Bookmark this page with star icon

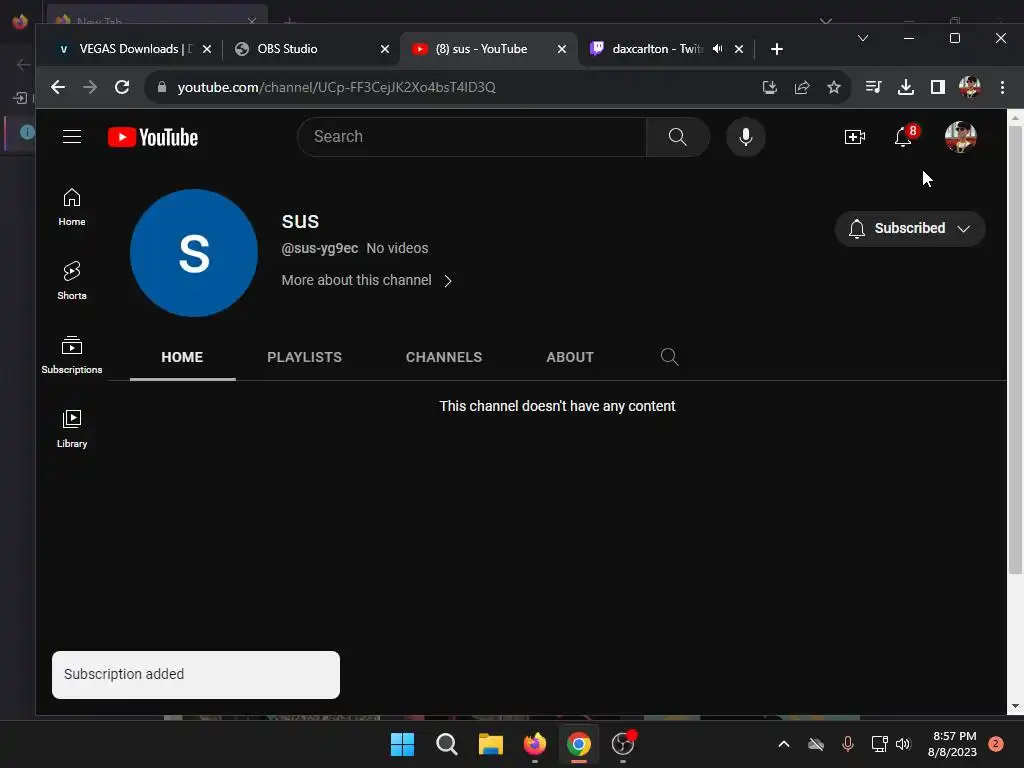click(x=833, y=87)
